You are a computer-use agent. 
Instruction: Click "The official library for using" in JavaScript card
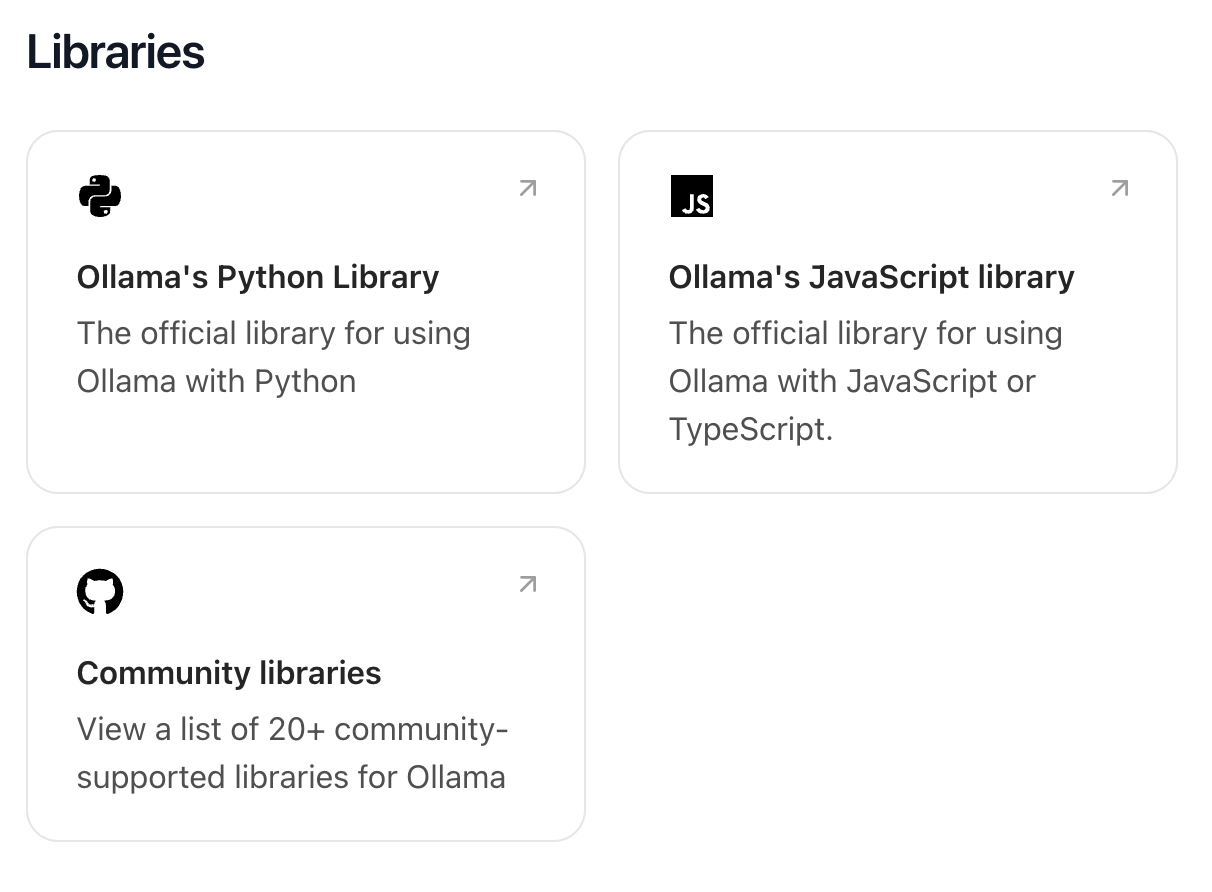click(x=865, y=333)
